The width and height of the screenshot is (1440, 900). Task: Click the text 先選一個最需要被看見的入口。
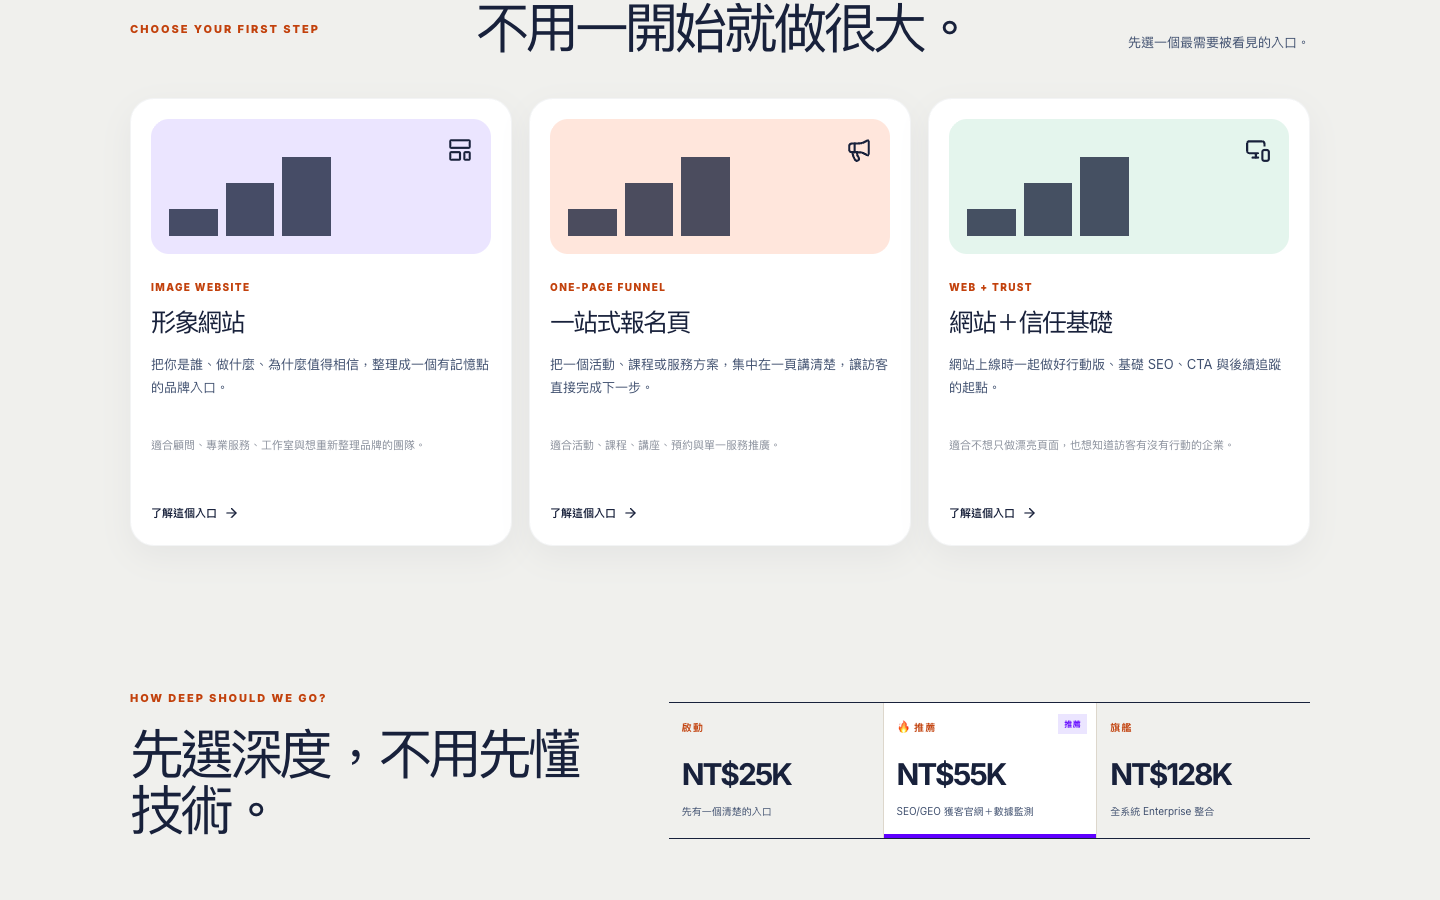tap(1218, 42)
